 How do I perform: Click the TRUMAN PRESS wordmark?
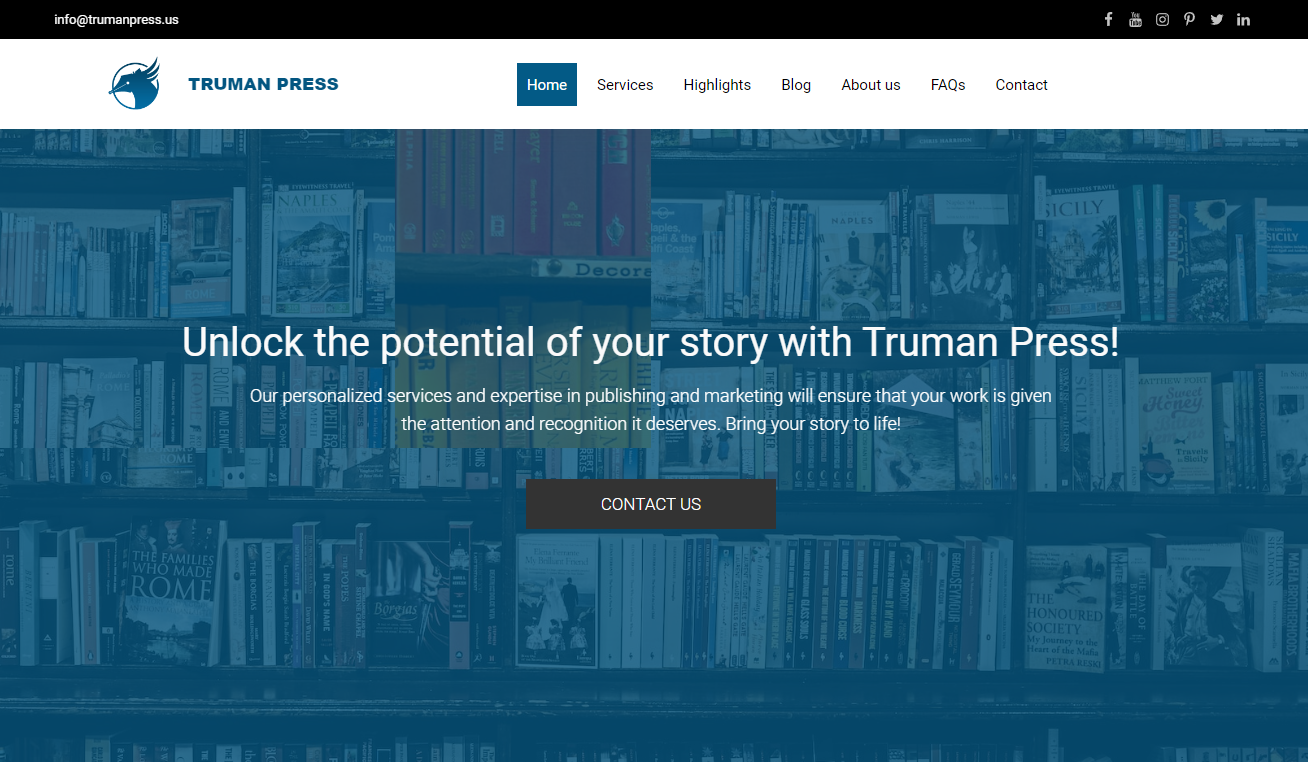click(x=263, y=84)
